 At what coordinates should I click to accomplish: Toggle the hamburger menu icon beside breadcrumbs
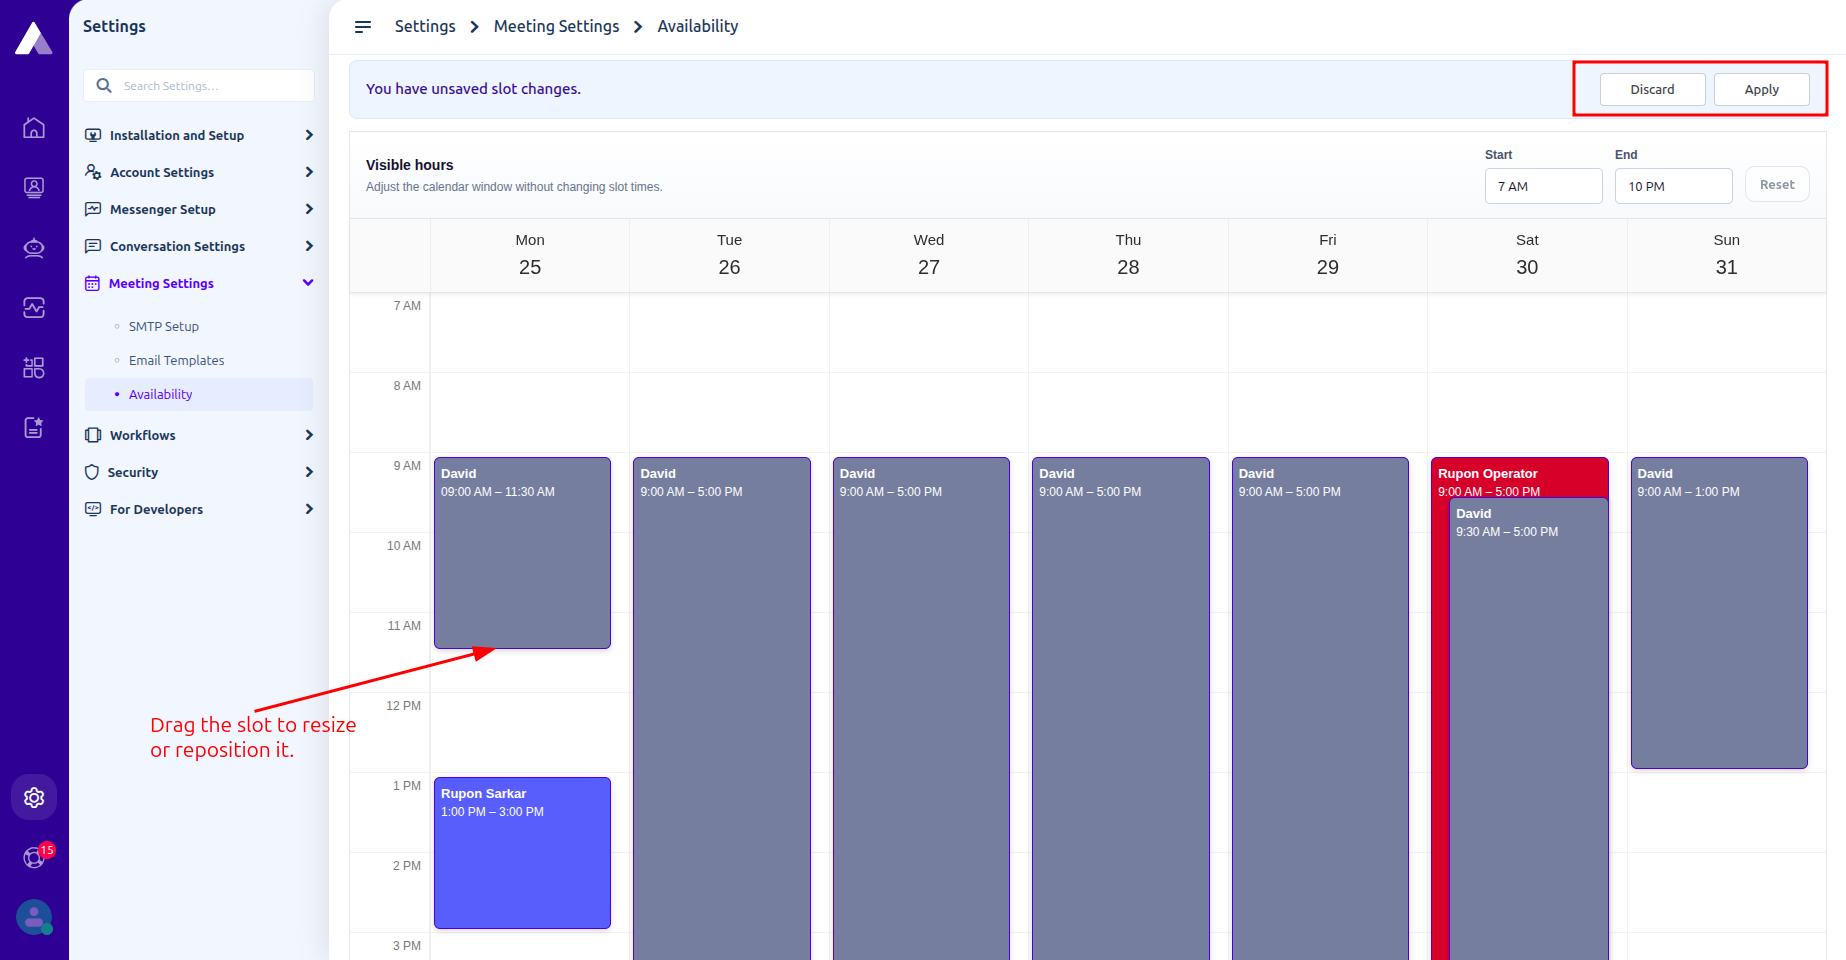point(363,27)
